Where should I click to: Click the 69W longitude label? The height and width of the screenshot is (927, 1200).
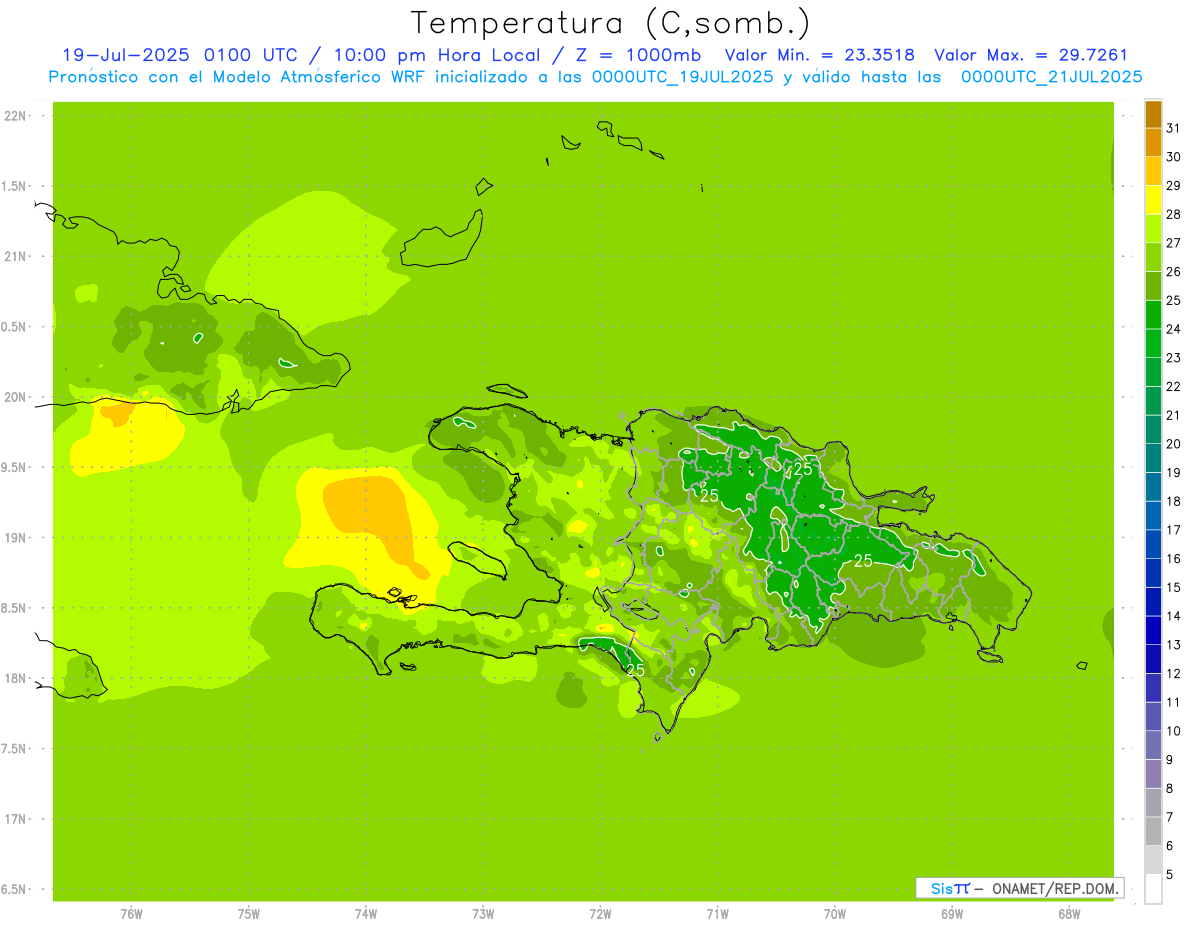pyautogui.click(x=952, y=914)
